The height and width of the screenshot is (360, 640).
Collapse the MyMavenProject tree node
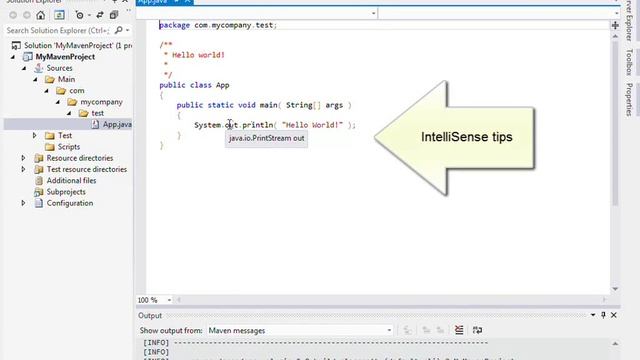coord(13,57)
